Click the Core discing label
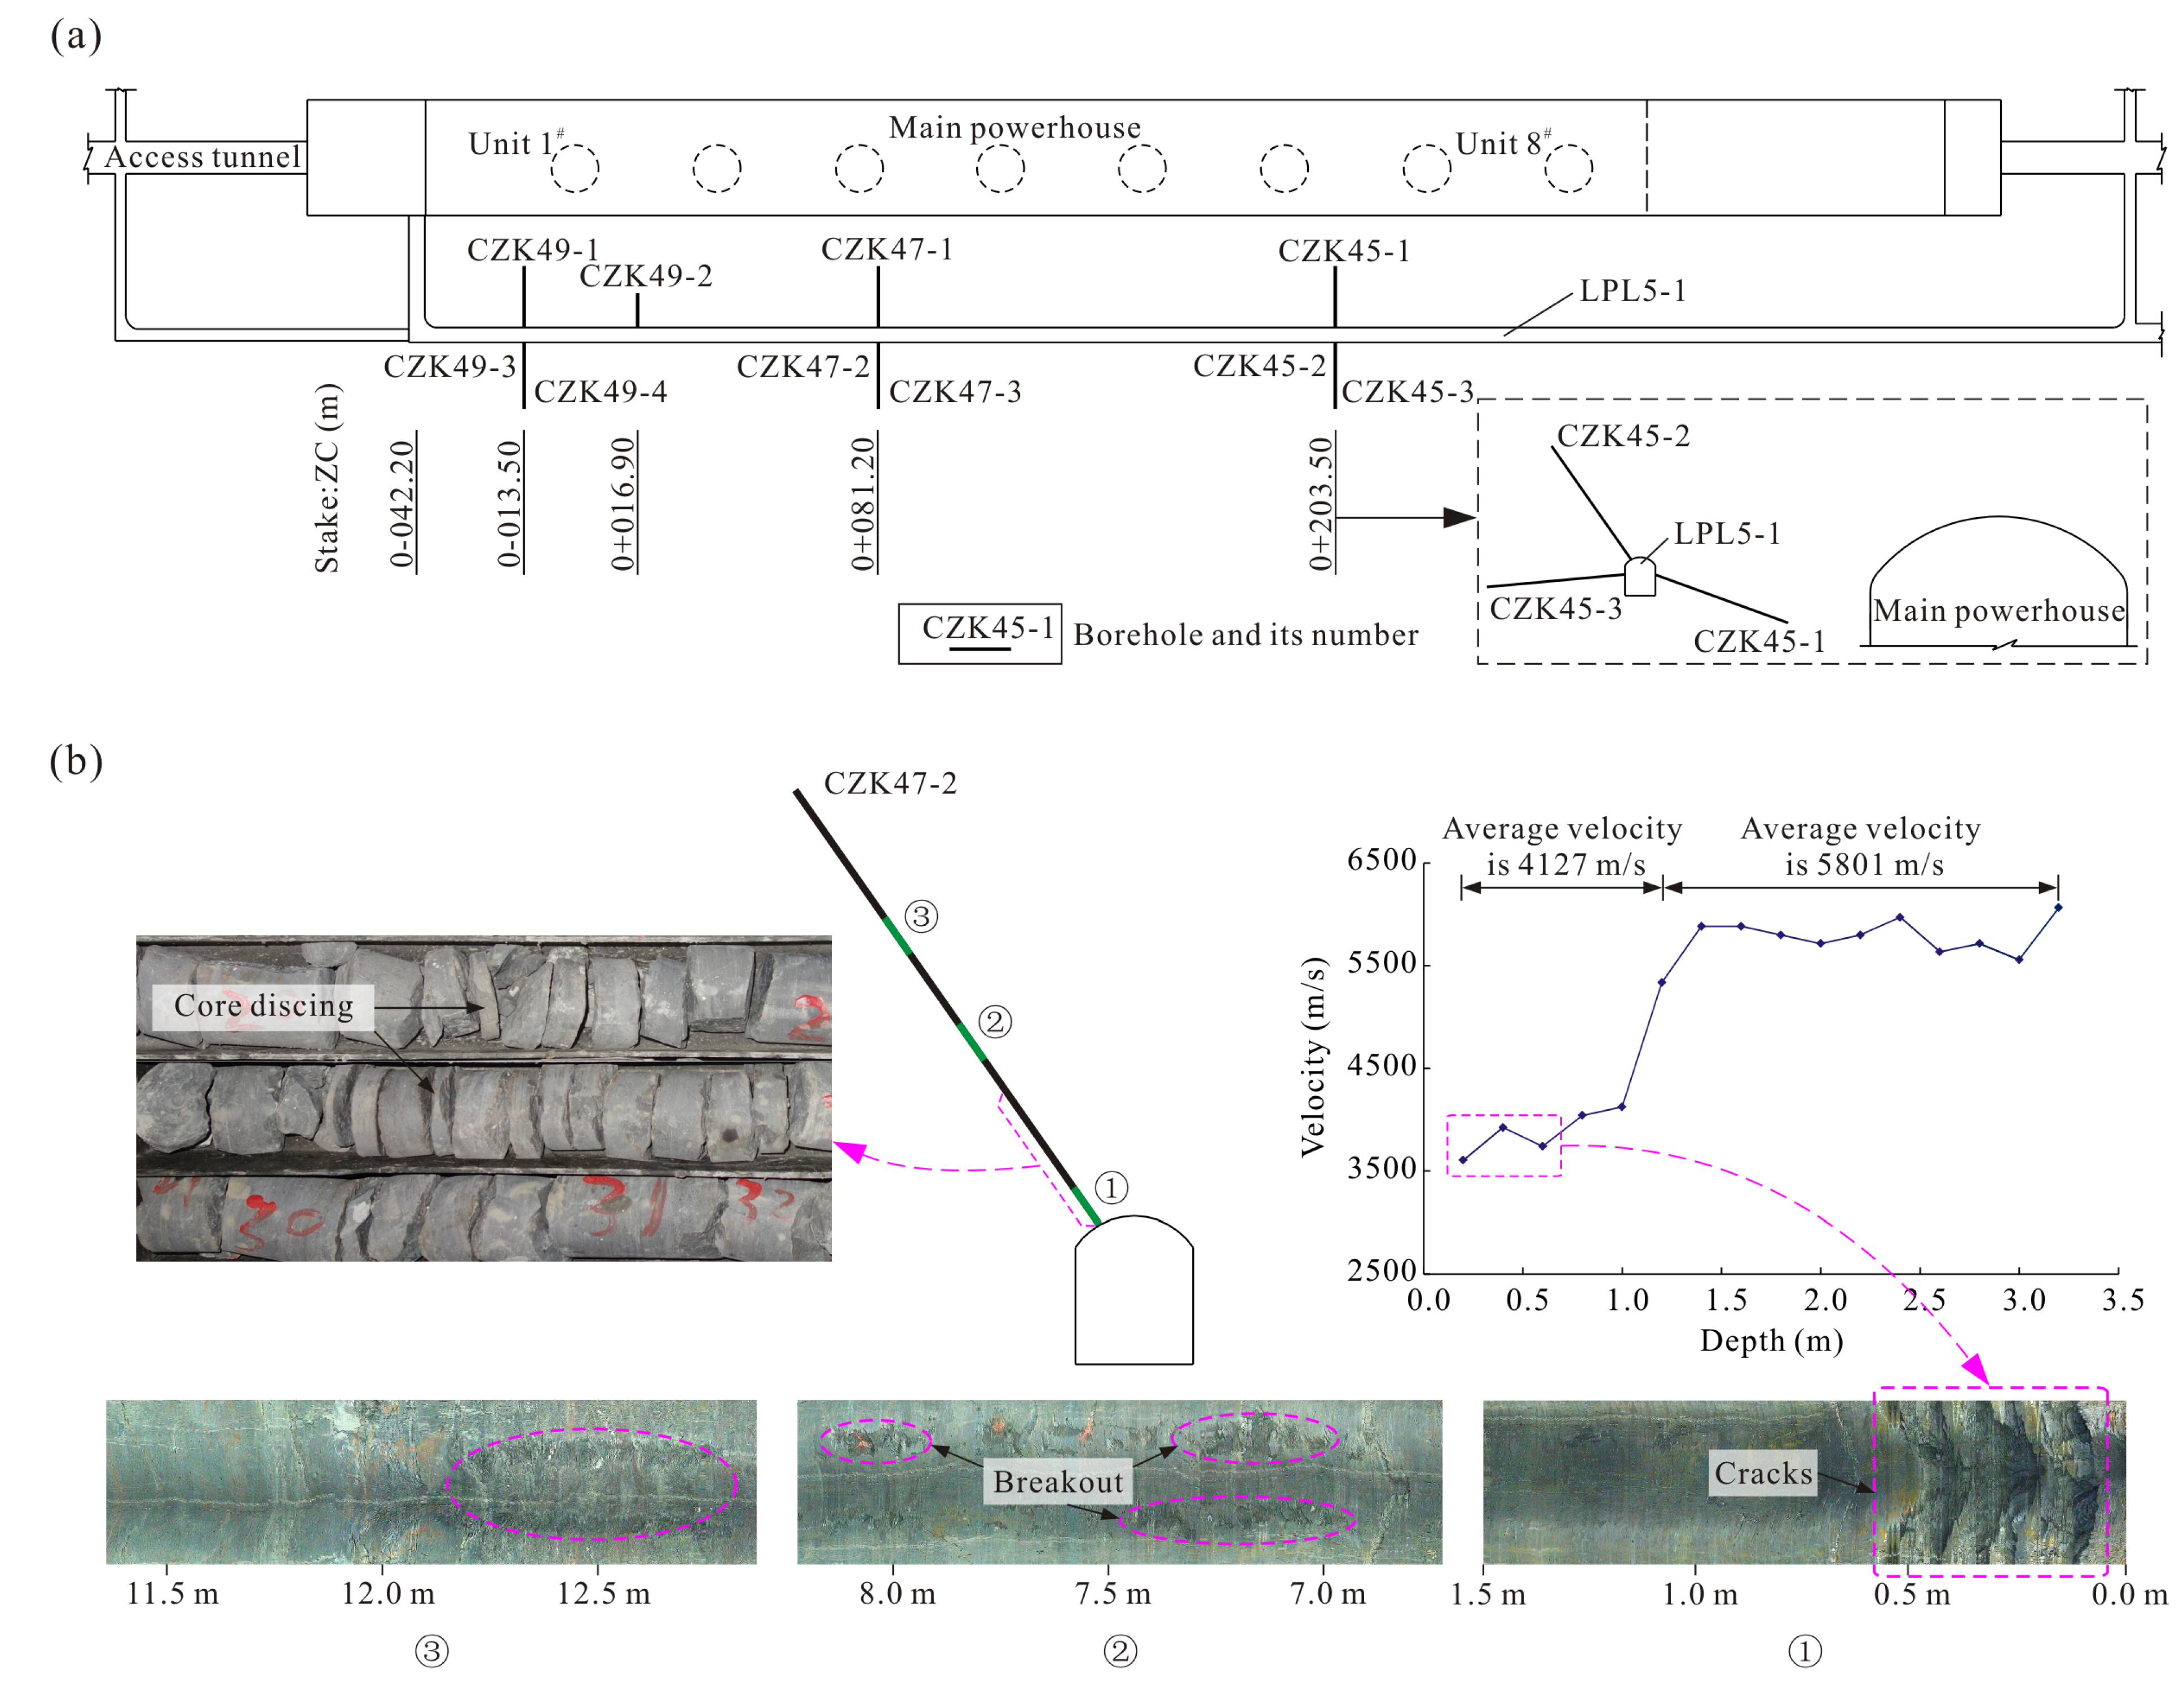2184x1704 pixels. coord(263,1006)
